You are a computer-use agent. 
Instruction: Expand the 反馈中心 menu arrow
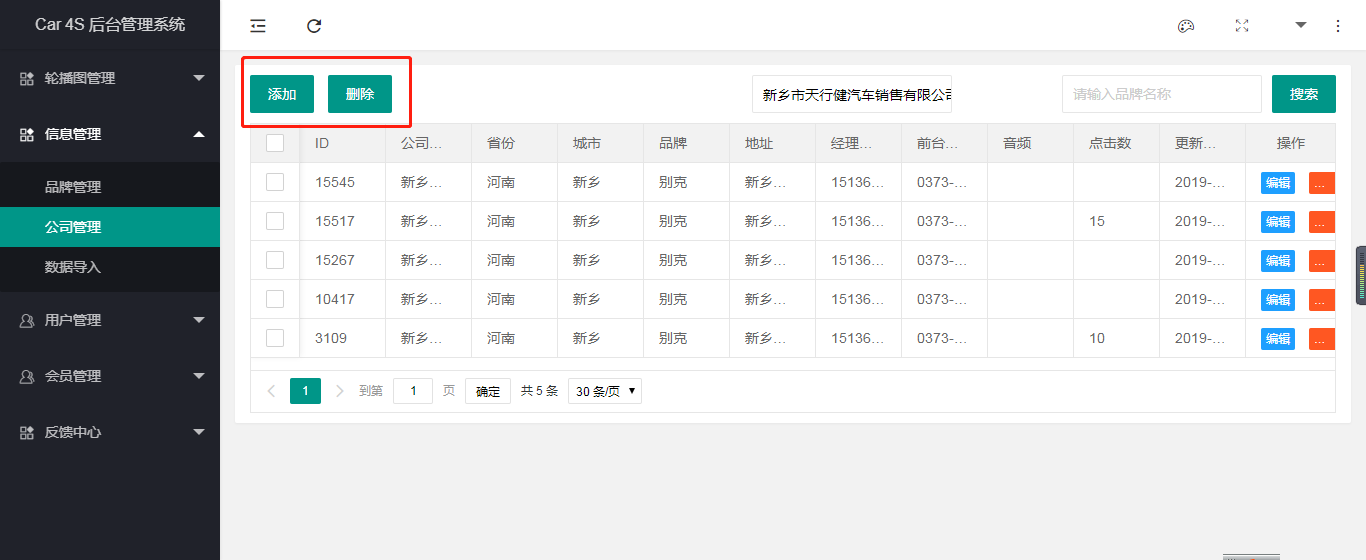[x=199, y=432]
